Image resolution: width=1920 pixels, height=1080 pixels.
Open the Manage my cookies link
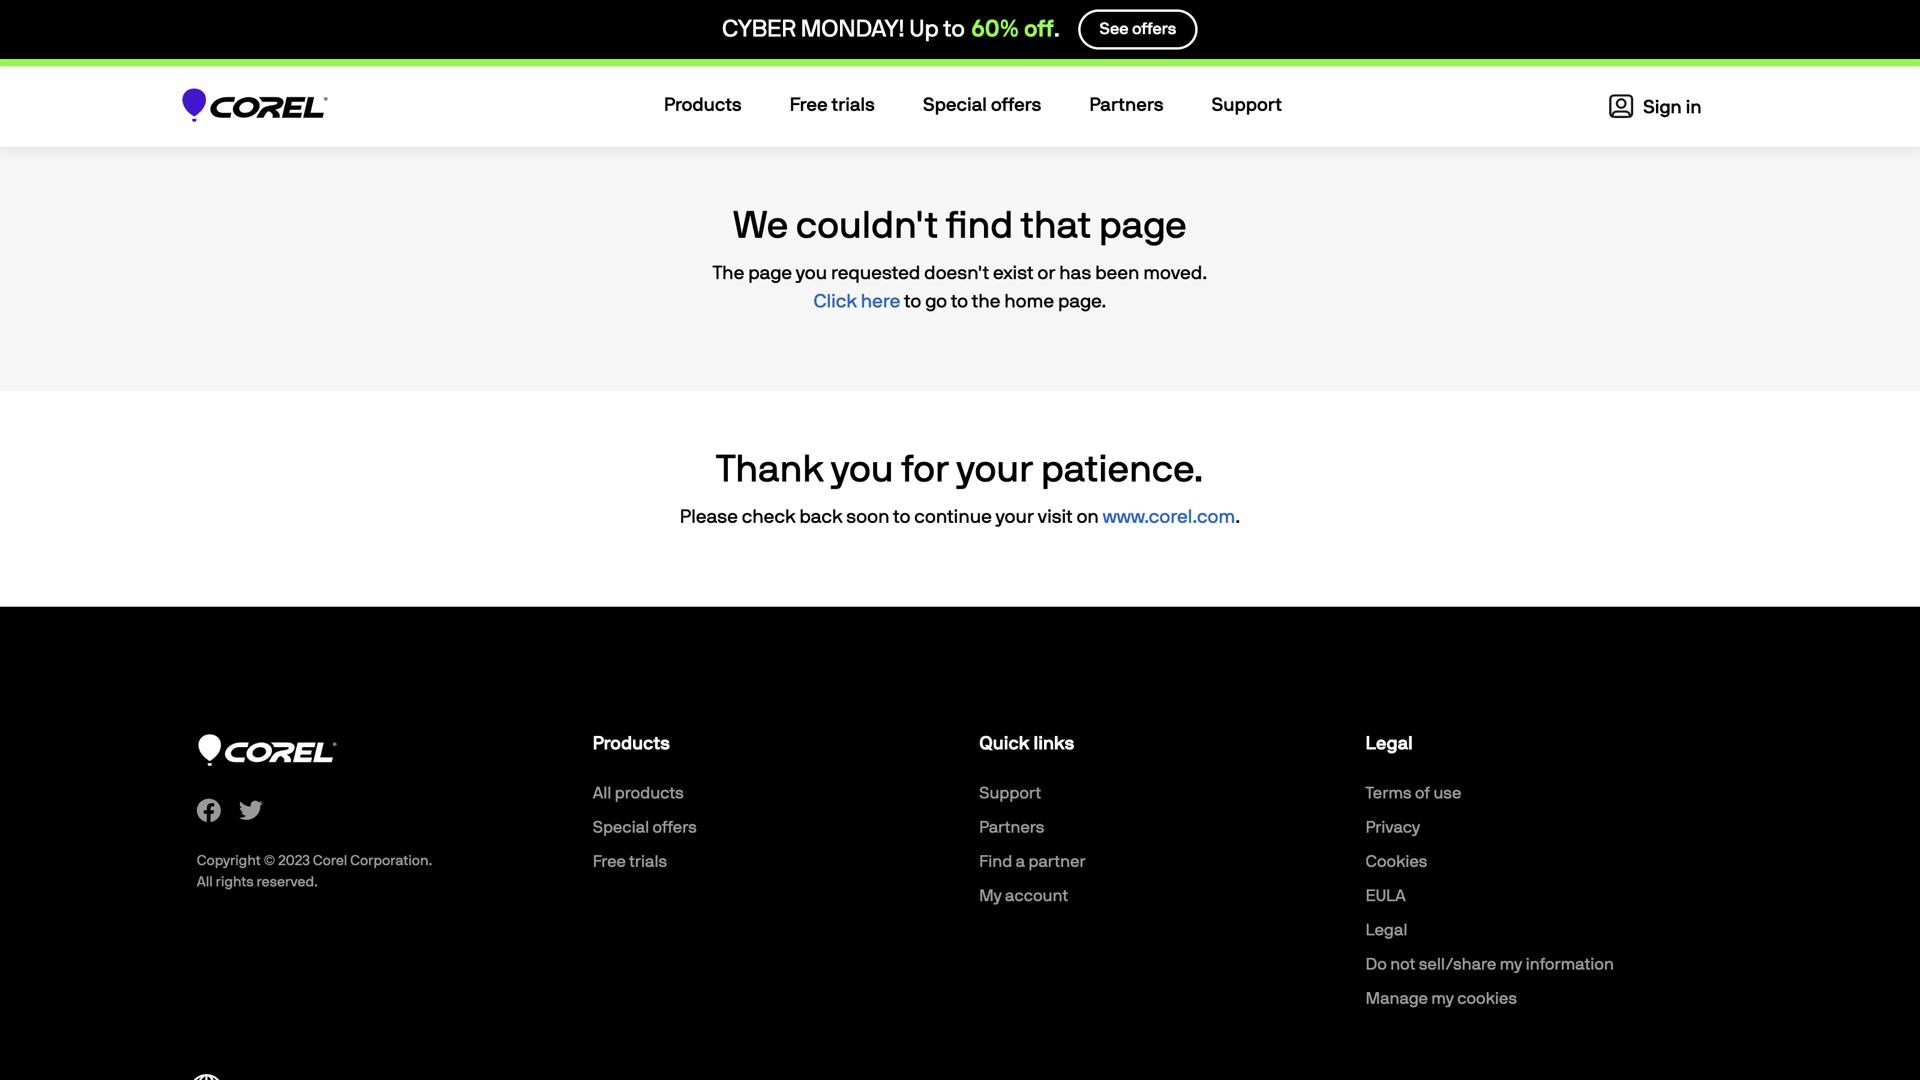[1440, 998]
